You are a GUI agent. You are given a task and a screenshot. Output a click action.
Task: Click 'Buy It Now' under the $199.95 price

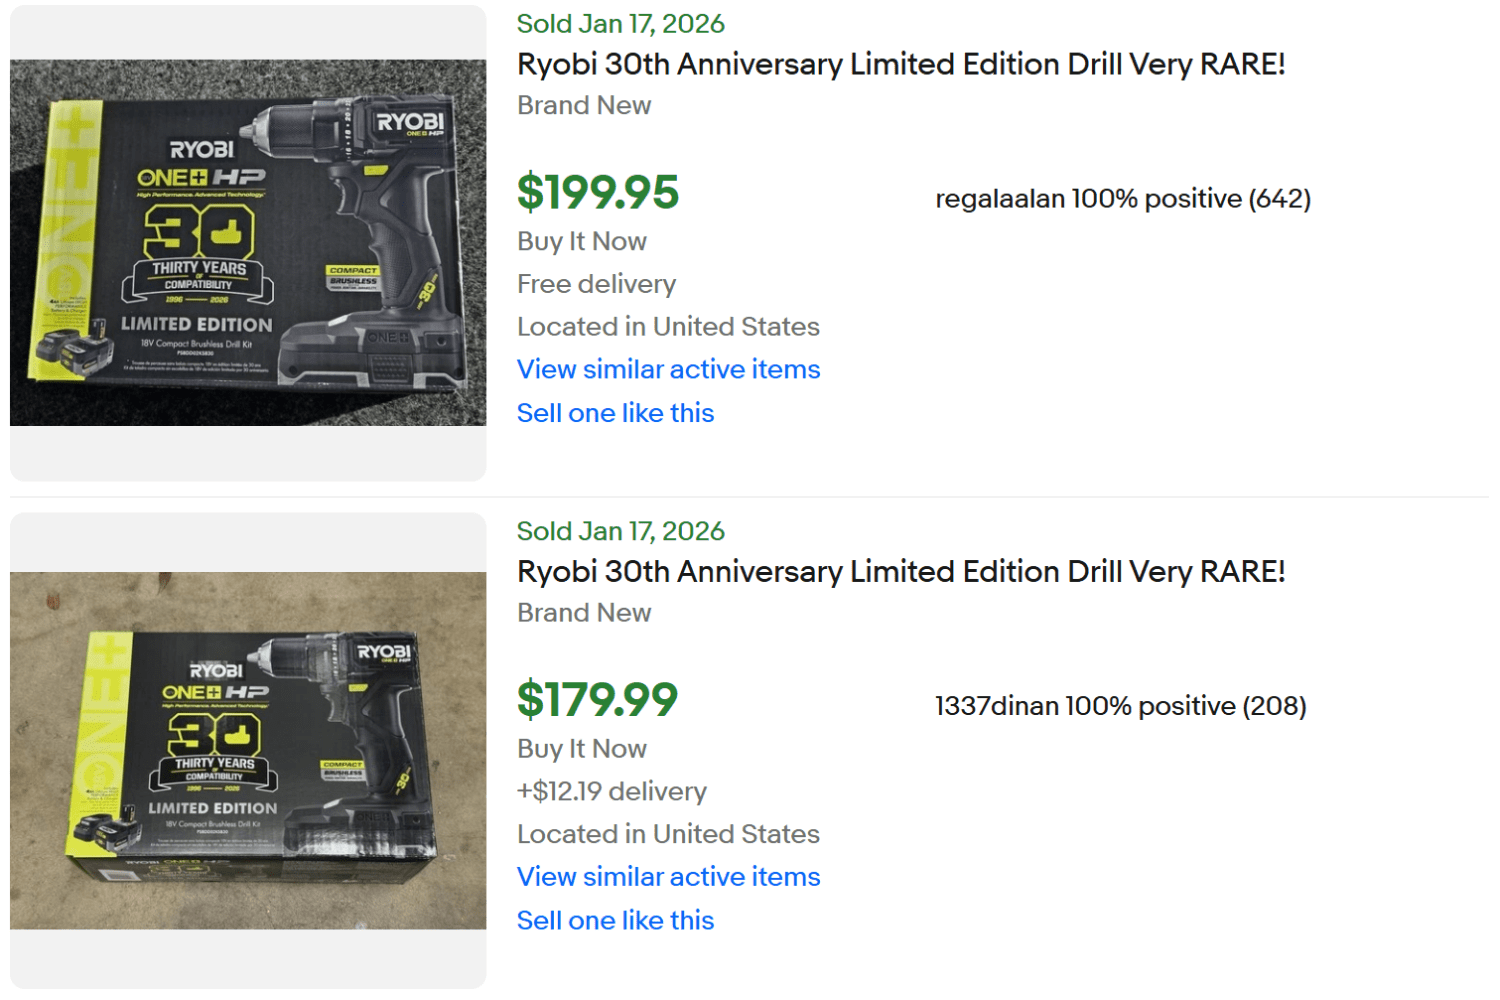[581, 240]
